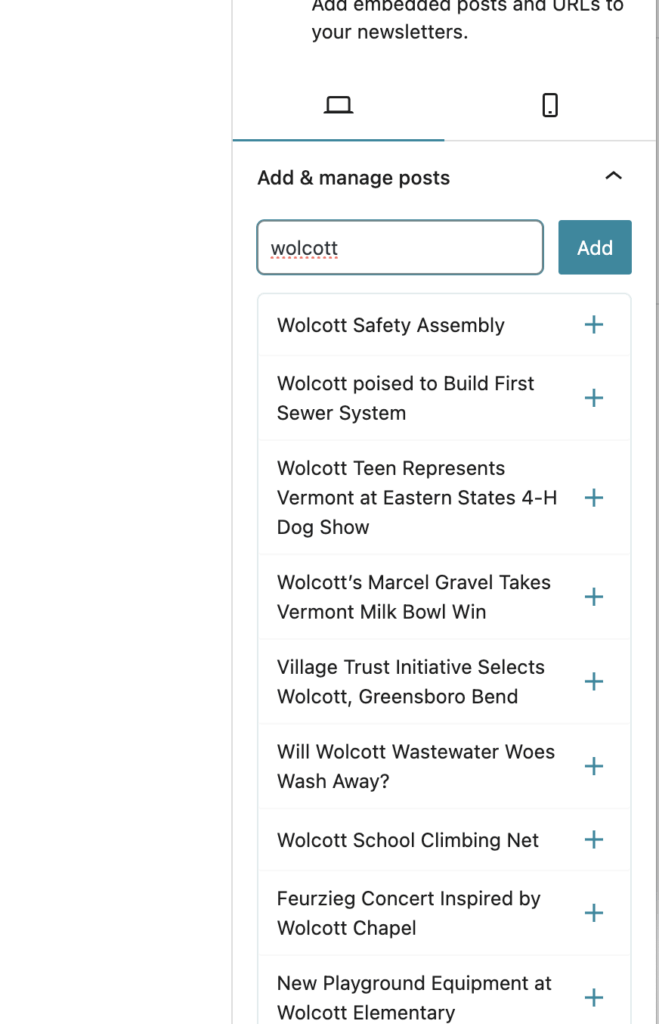Add Will Wolcott Wastewater Woes post

point(594,767)
